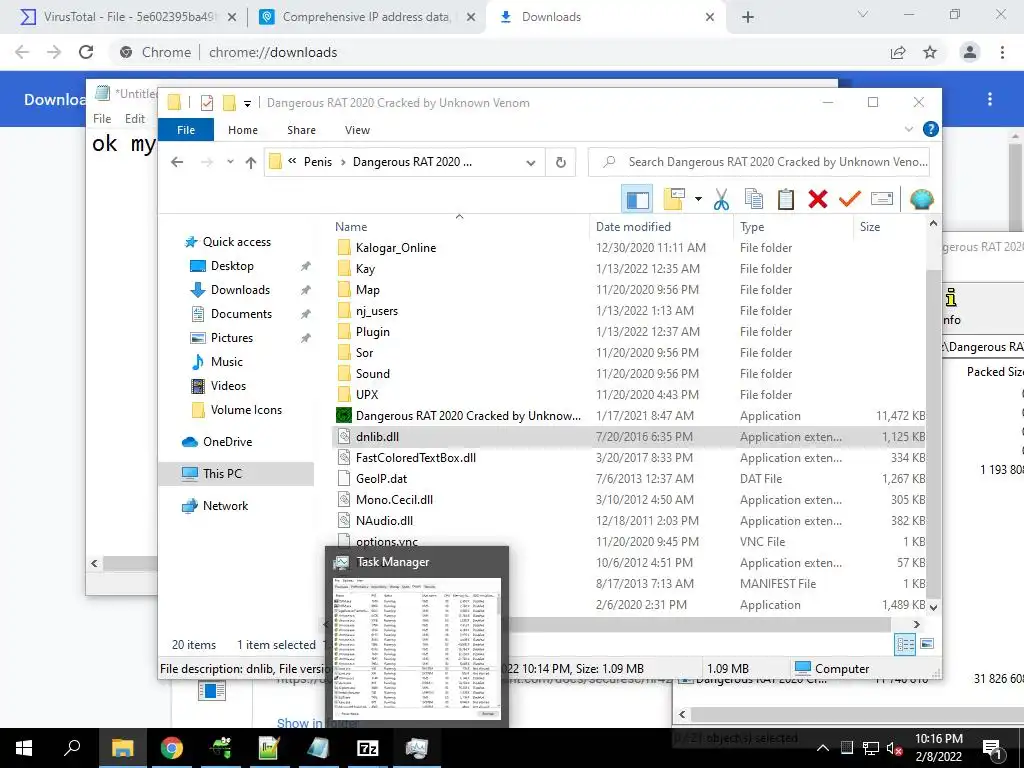
Task: Click the Search Dangerous RAT 2020 box
Action: pyautogui.click(x=759, y=162)
